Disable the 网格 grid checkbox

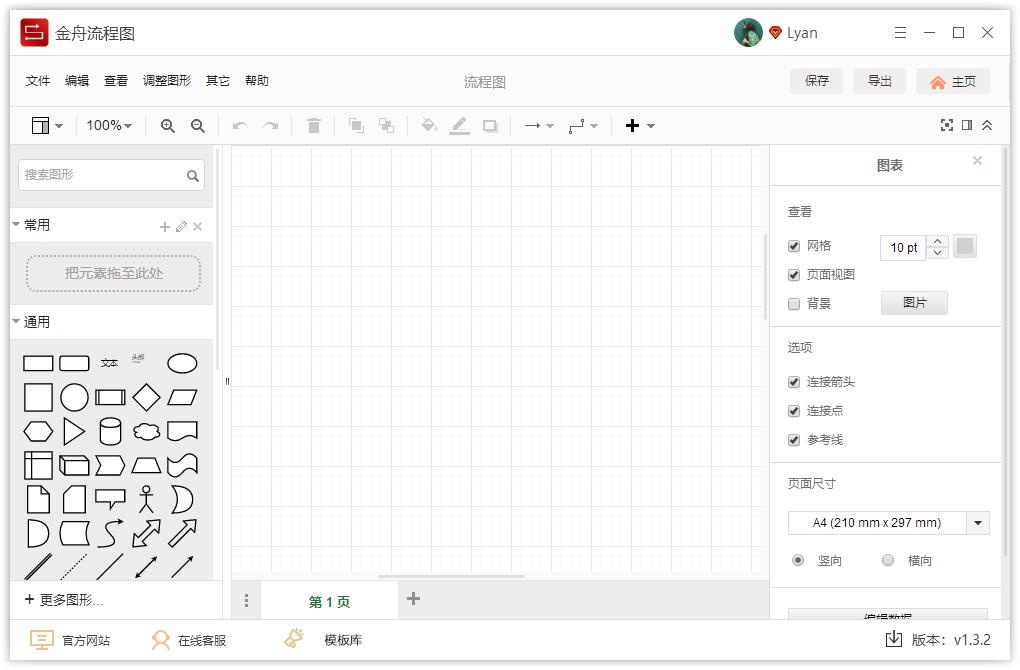(793, 246)
